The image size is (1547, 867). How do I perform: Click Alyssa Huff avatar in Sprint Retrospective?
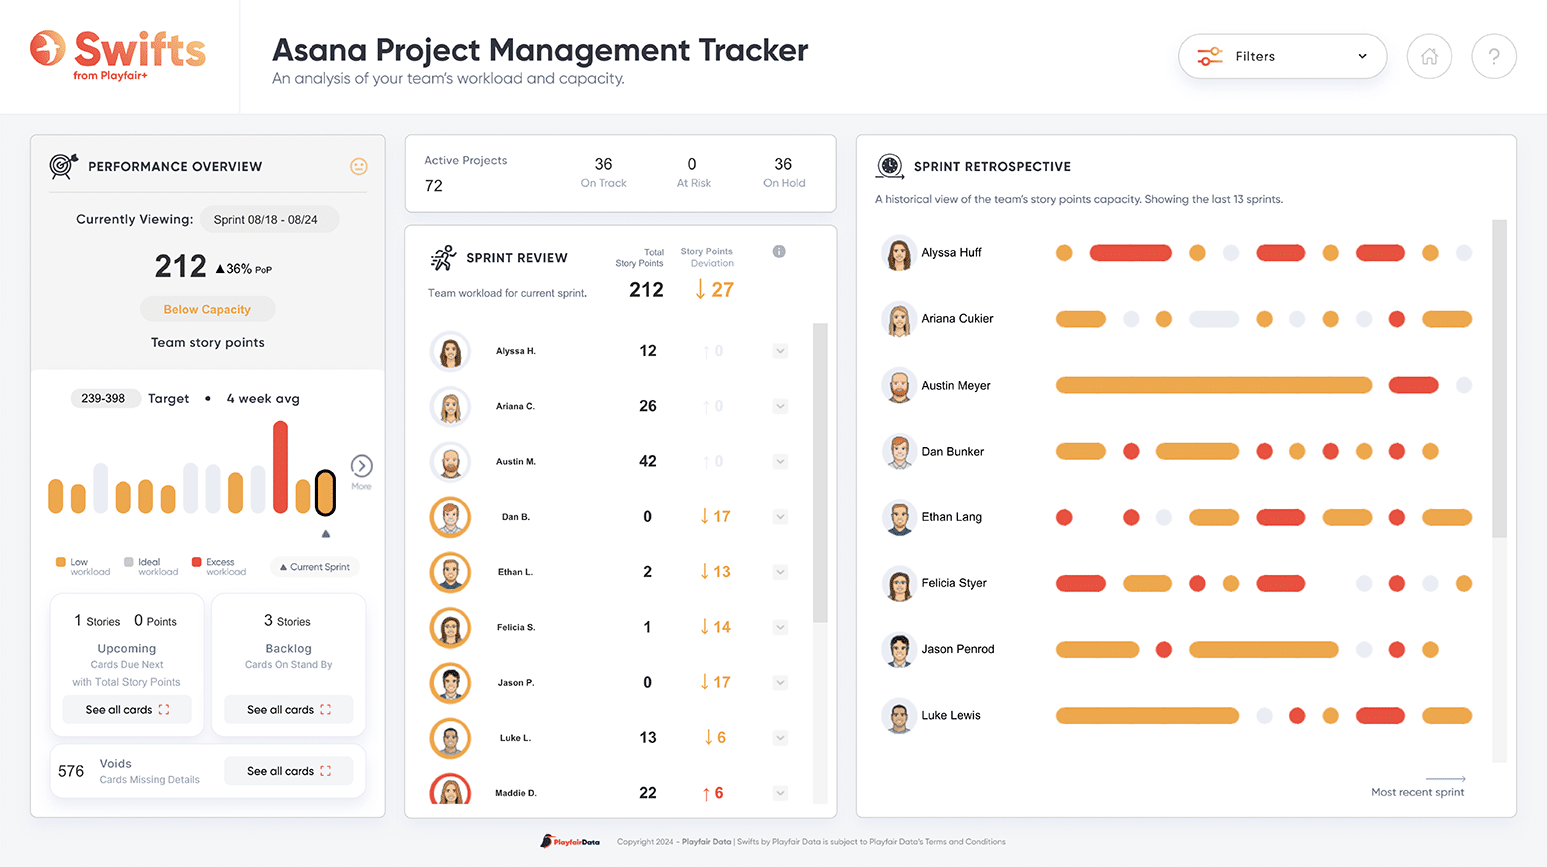point(899,253)
